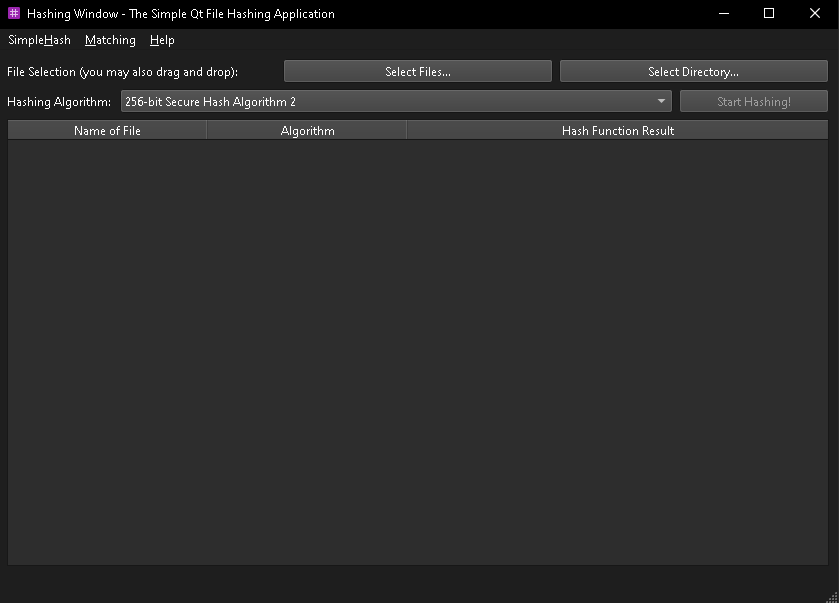Click the Start Hashing! button
The image size is (839, 603).
(x=753, y=102)
